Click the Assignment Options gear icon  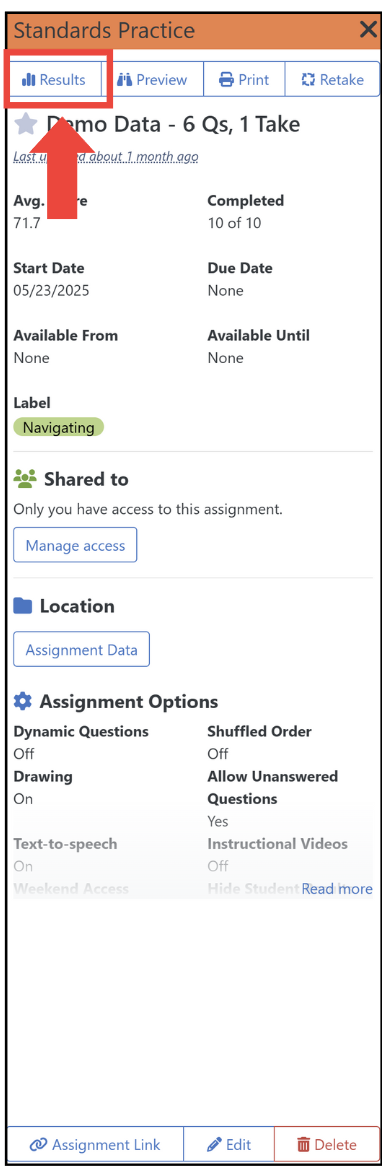coord(23,702)
